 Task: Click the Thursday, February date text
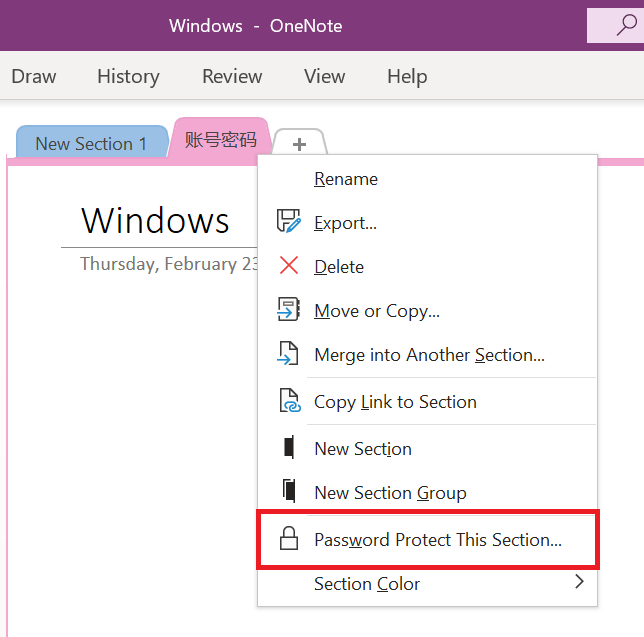[x=169, y=264]
